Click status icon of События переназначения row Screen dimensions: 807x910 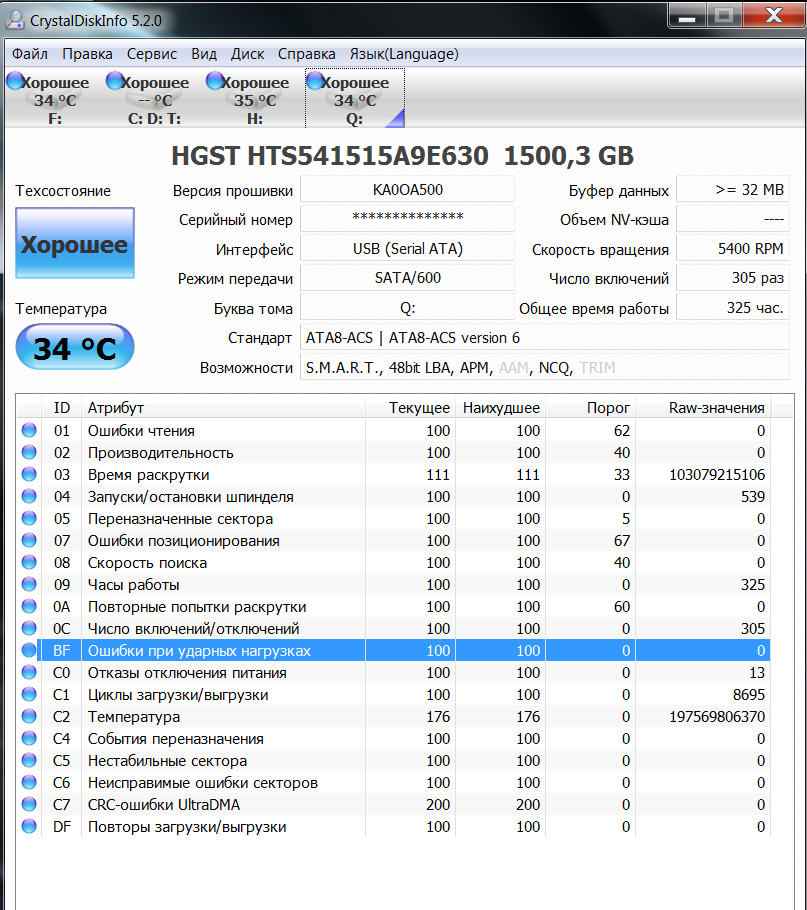pyautogui.click(x=29, y=738)
